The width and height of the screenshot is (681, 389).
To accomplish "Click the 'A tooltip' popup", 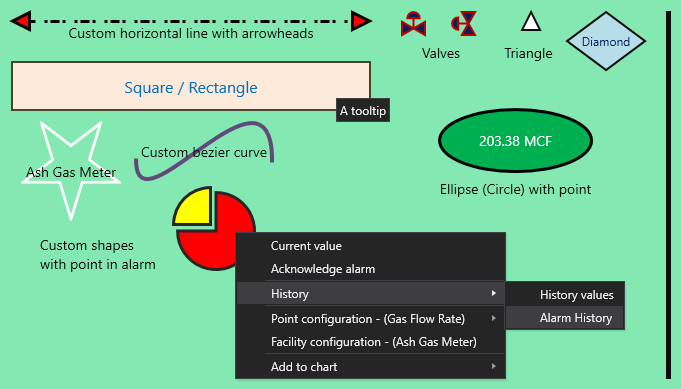I will coord(363,110).
